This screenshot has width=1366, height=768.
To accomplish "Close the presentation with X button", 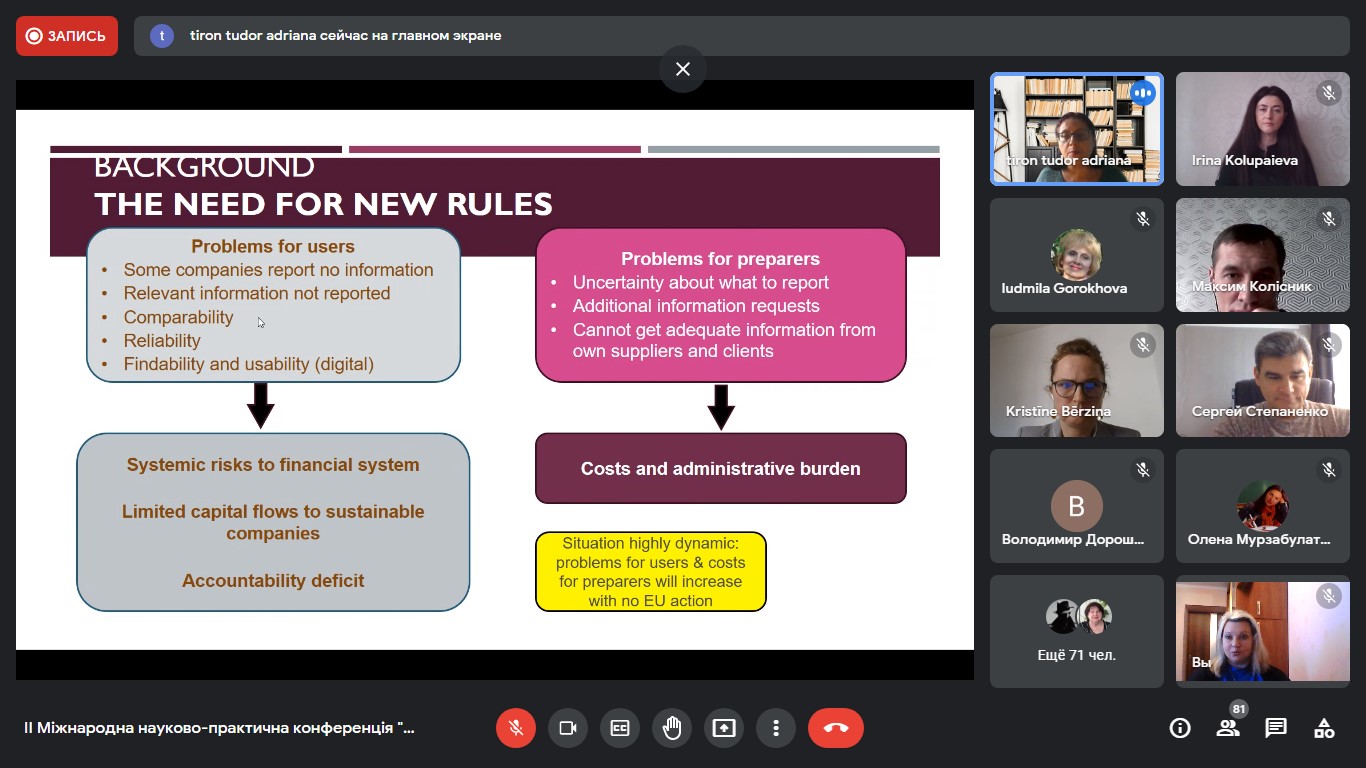I will (683, 69).
